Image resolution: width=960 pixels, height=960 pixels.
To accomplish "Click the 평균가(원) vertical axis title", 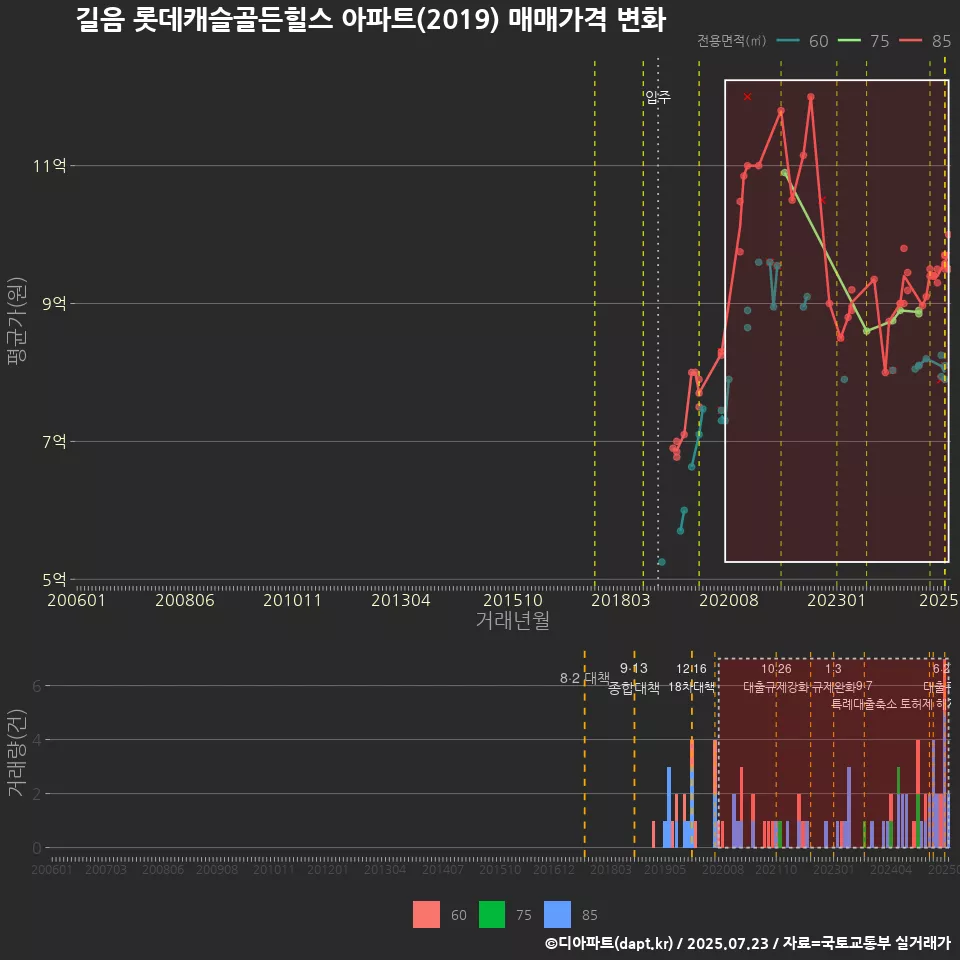I will click(x=17, y=321).
